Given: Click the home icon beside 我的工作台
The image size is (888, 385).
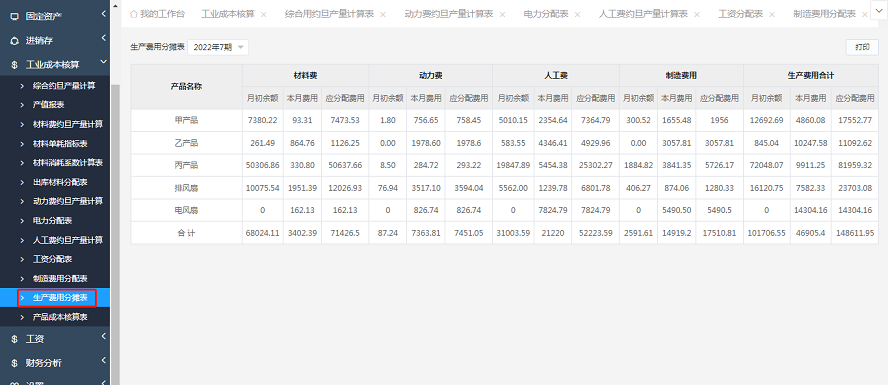Looking at the screenshot, I should click(x=134, y=14).
